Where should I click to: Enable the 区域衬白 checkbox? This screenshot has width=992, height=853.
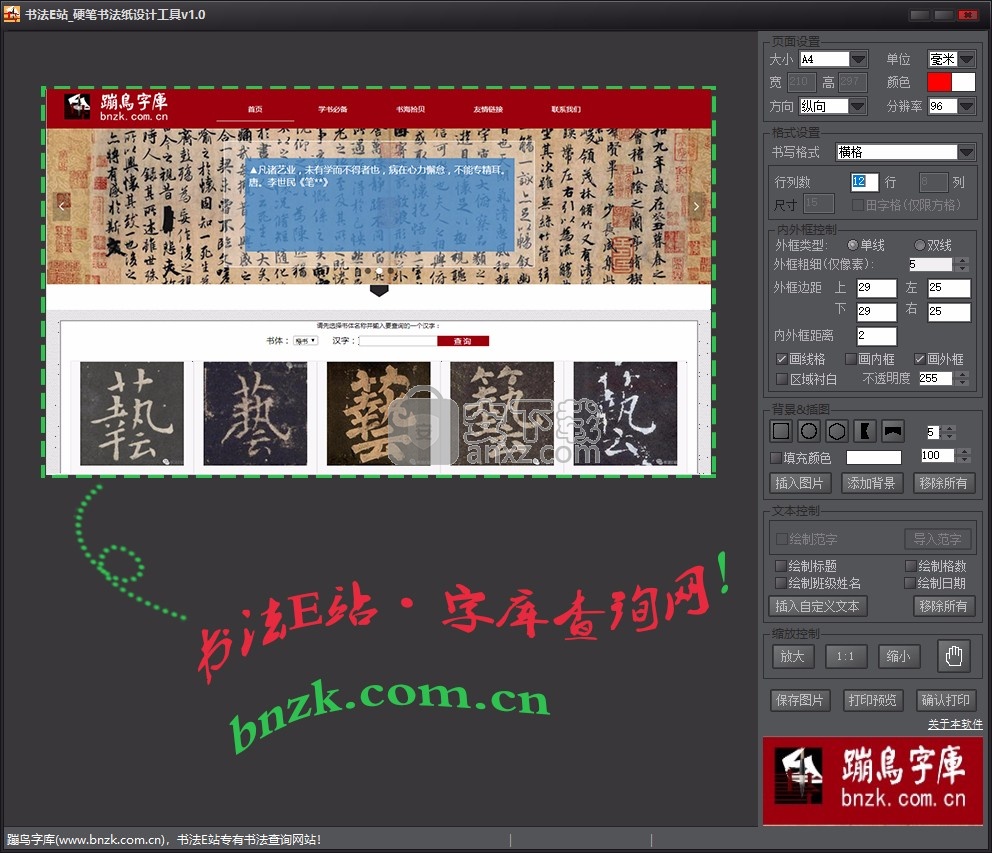click(x=782, y=378)
